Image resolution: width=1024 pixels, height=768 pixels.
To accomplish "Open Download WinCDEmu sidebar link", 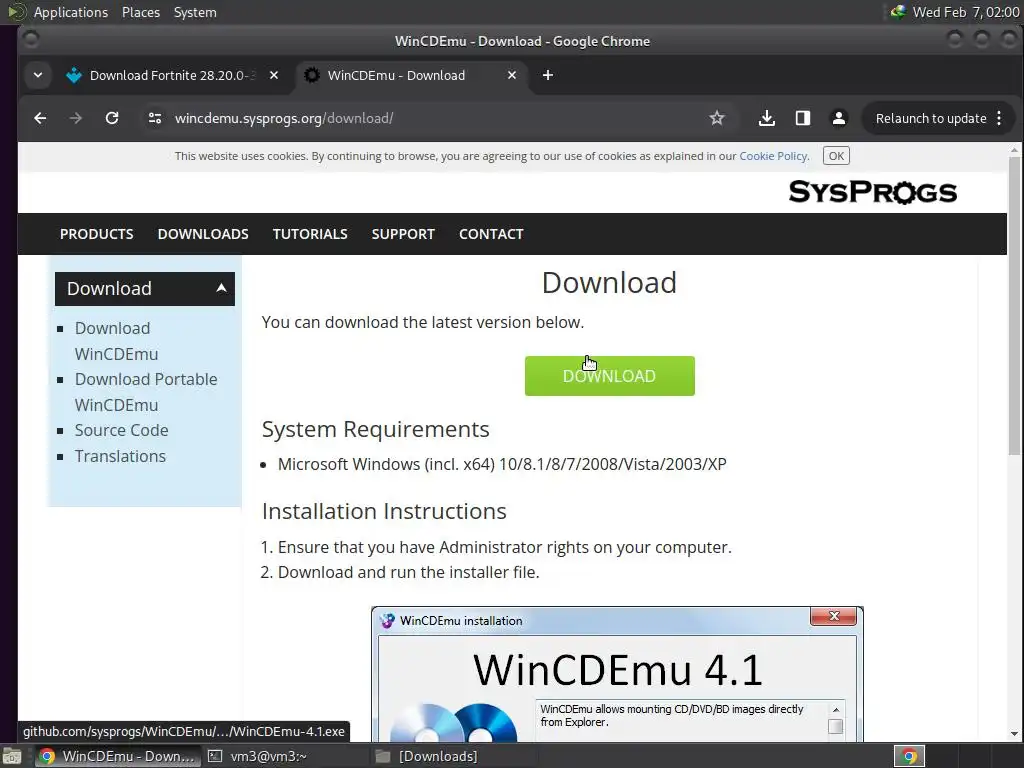I will click(116, 341).
